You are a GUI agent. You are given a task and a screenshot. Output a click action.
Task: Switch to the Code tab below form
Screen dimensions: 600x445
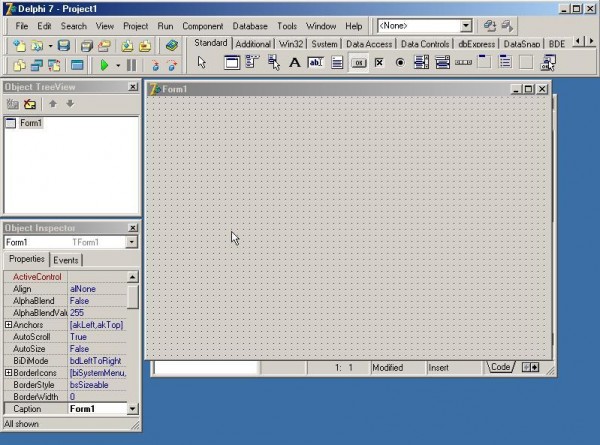click(x=501, y=367)
